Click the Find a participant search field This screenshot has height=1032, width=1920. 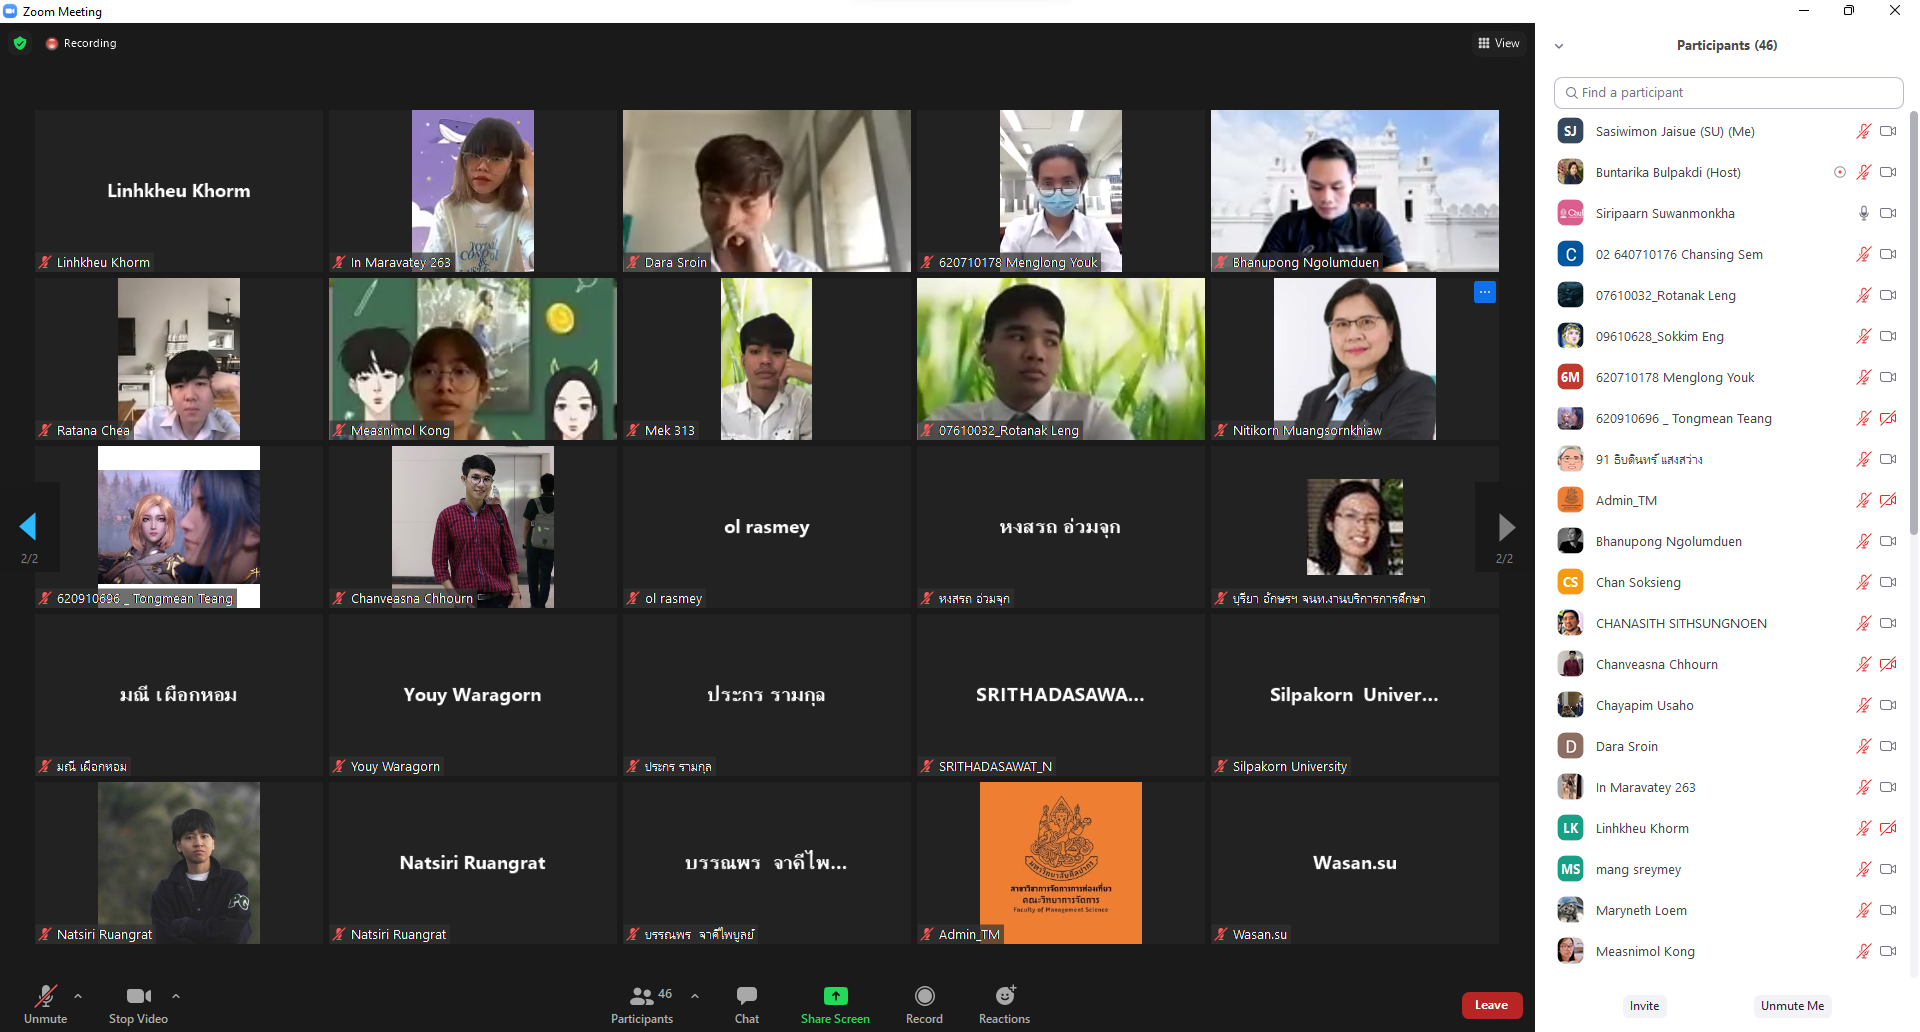pos(1728,92)
